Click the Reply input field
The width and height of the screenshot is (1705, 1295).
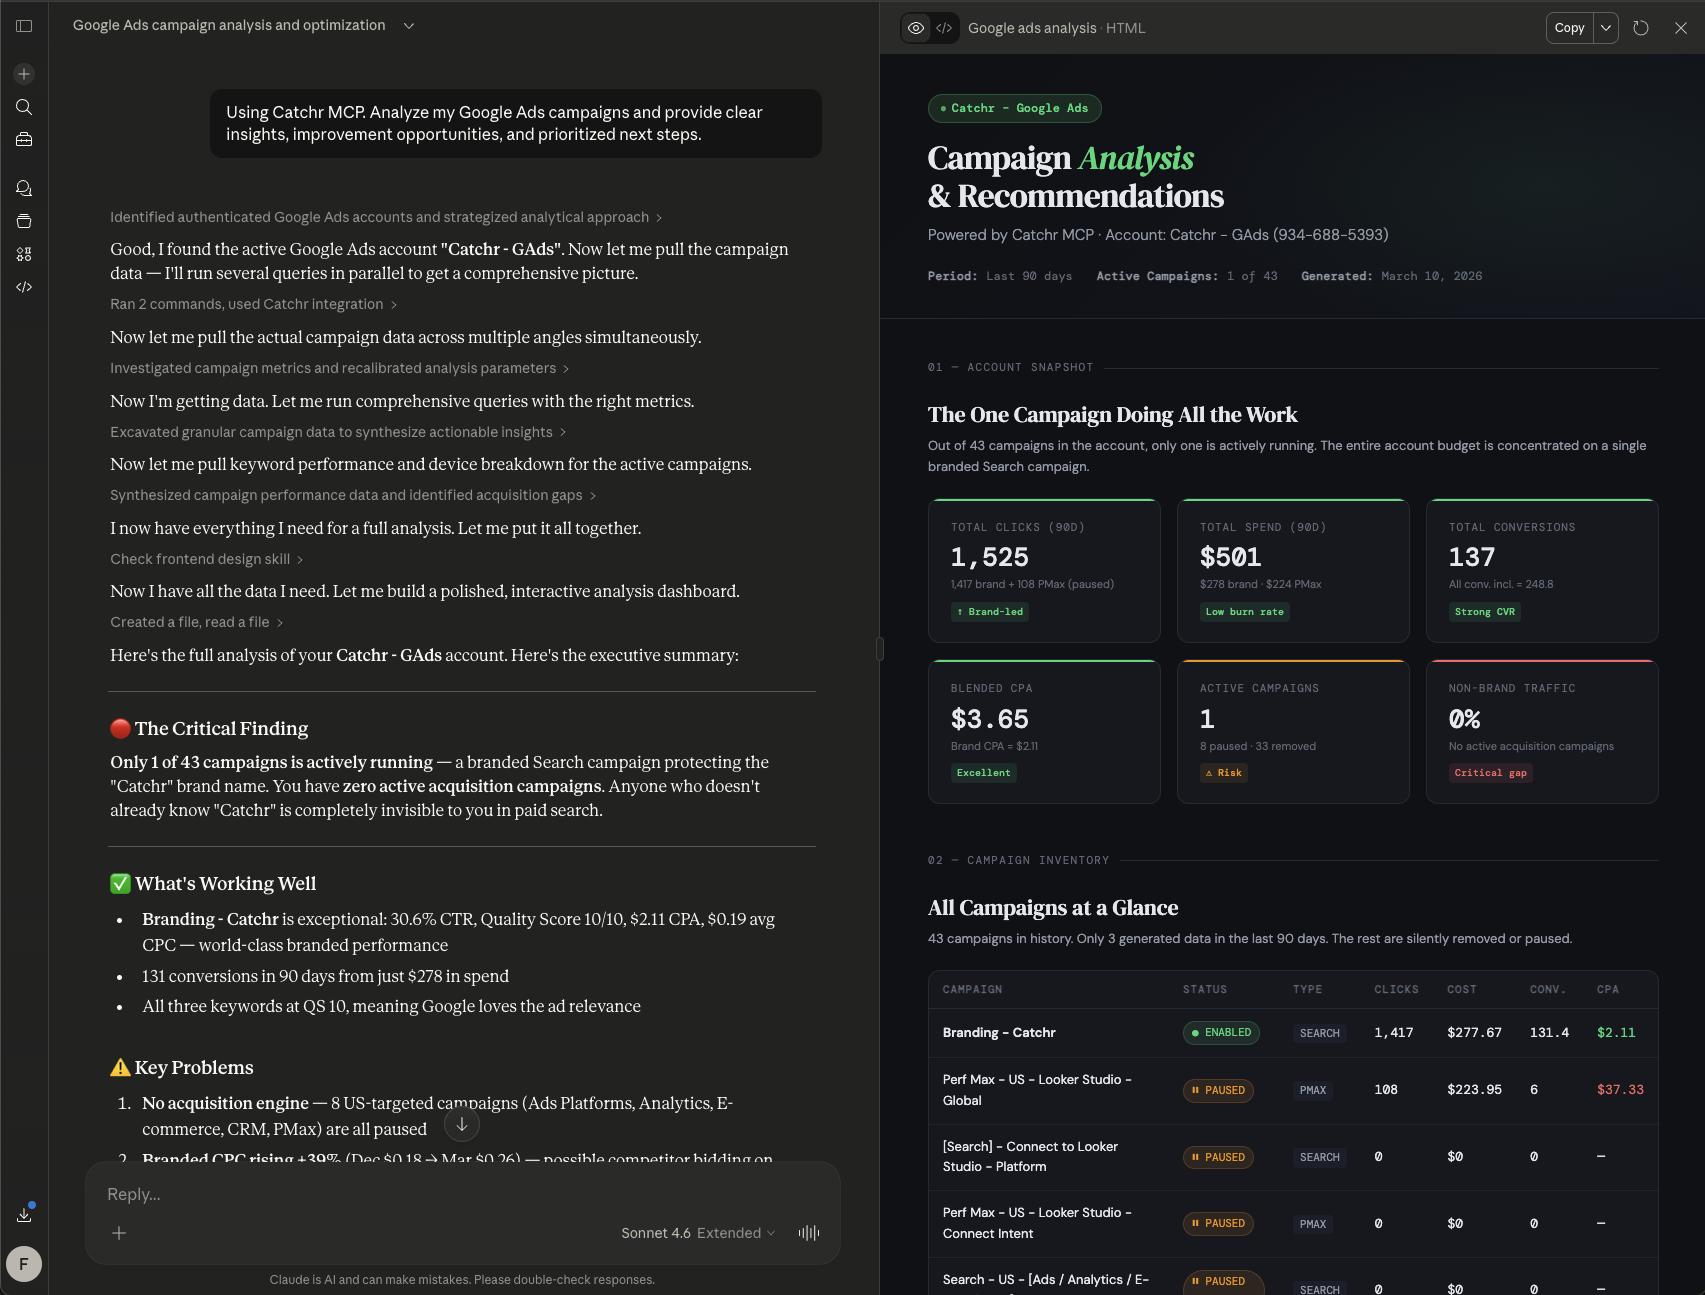click(462, 1194)
